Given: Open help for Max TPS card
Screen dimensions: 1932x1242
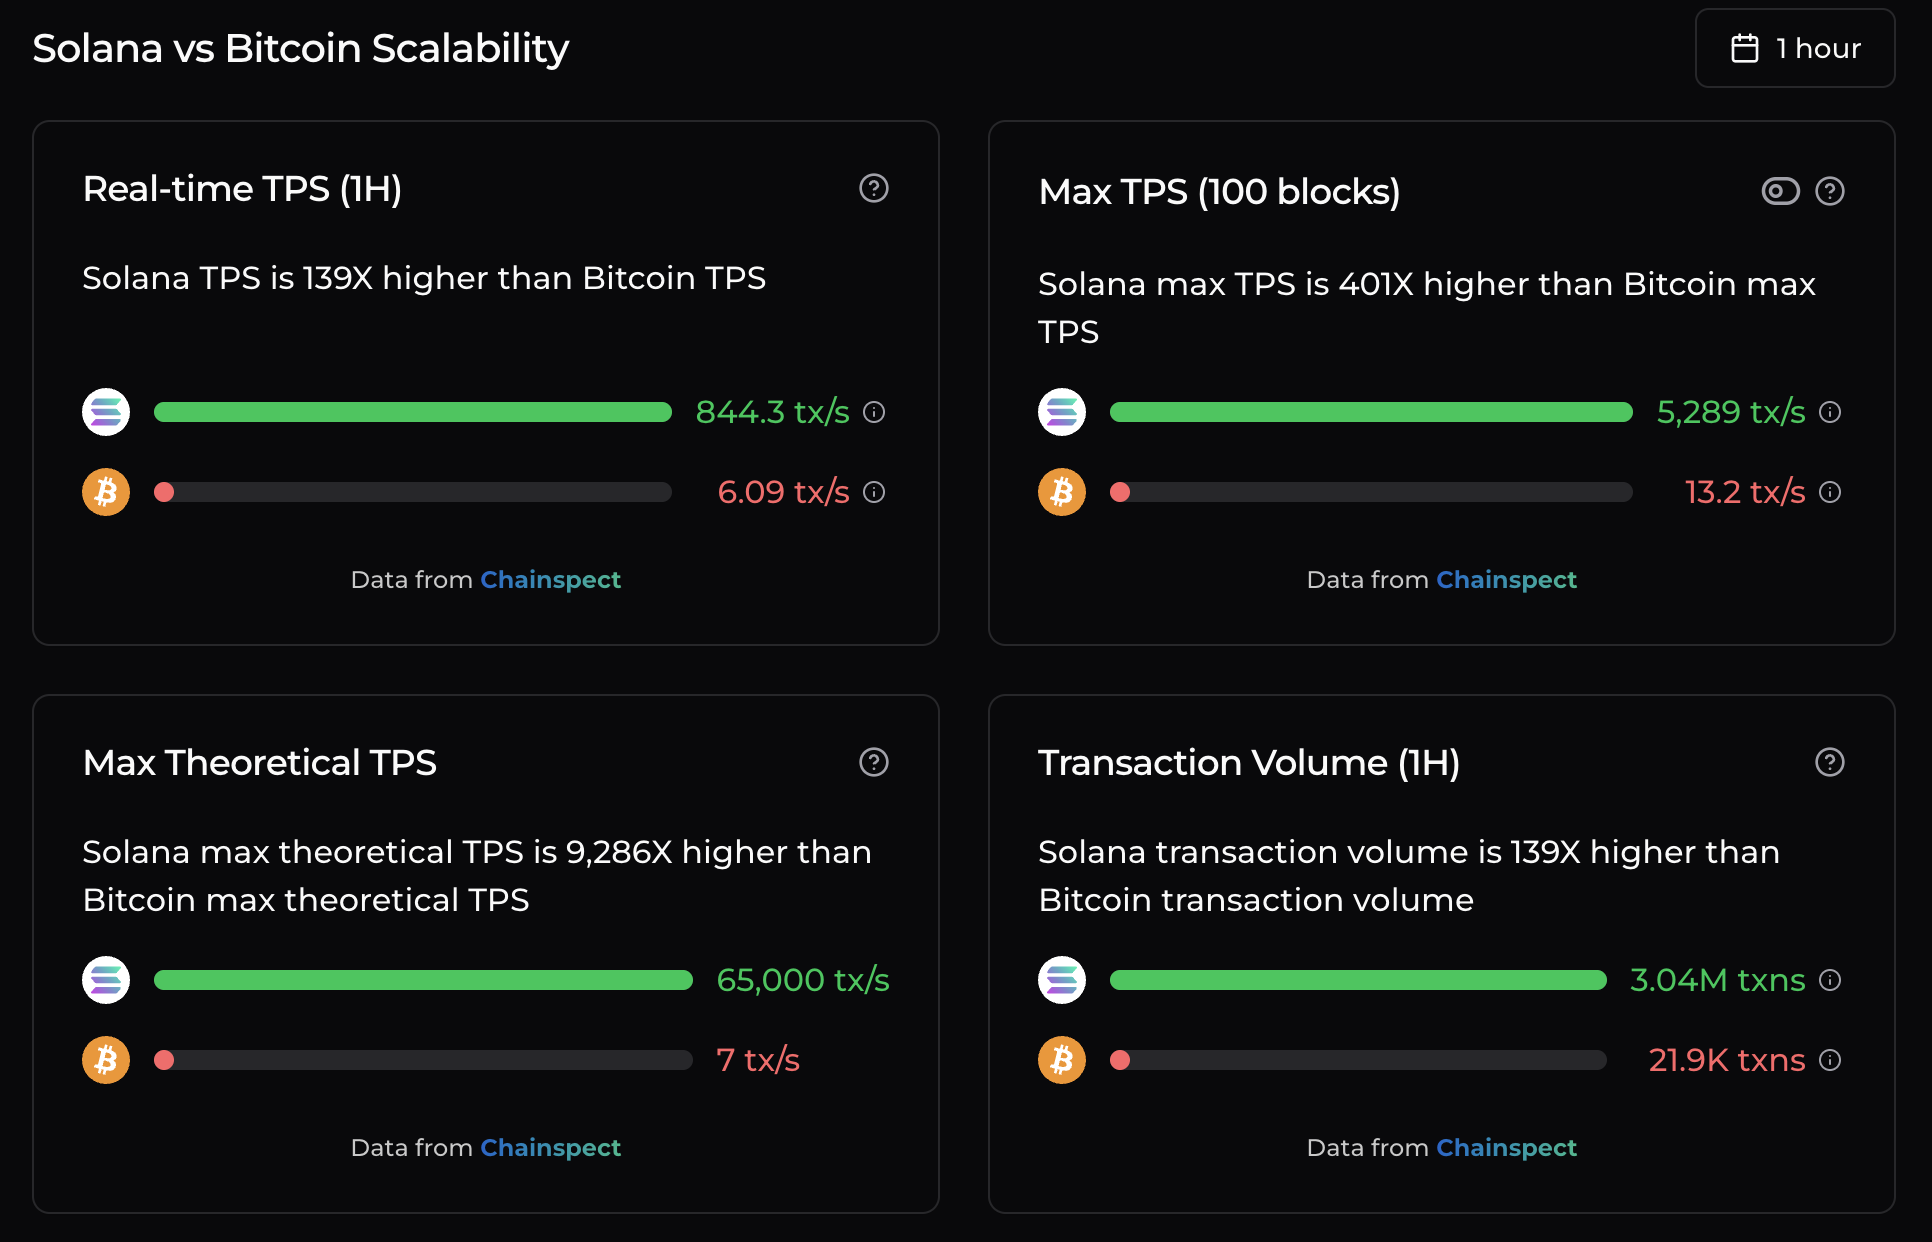Looking at the screenshot, I should click(1829, 191).
